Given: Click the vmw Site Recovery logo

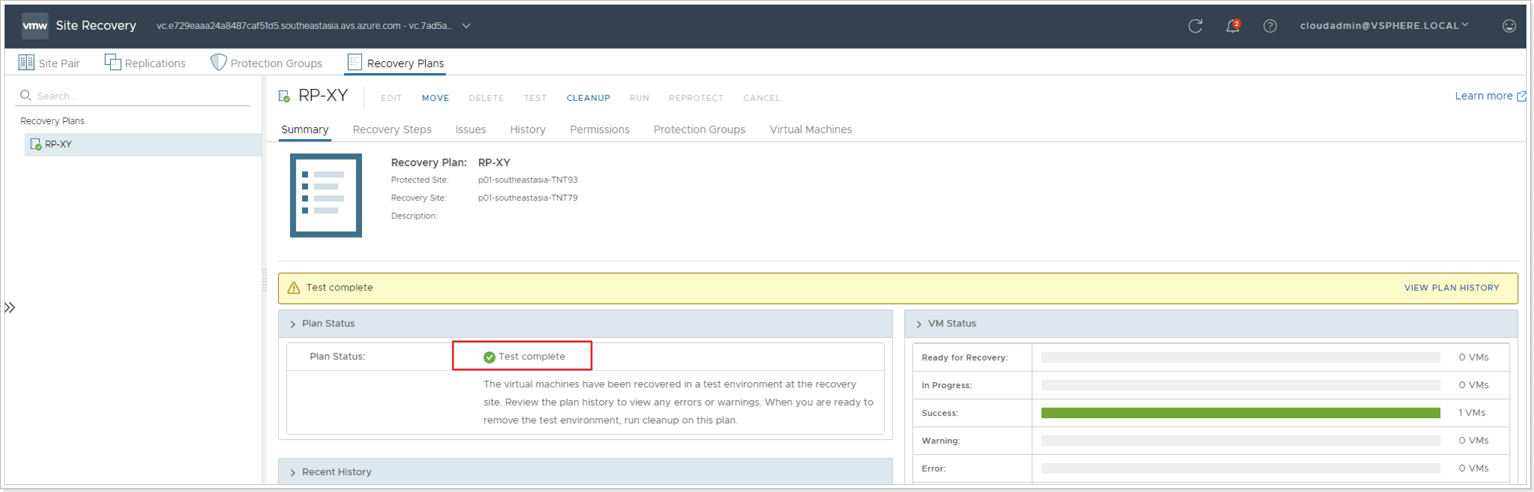Looking at the screenshot, I should tap(35, 26).
